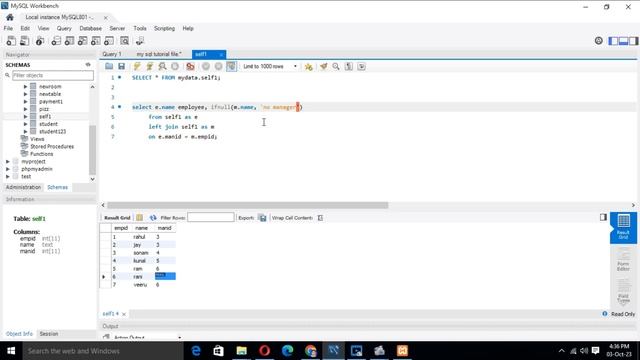Open Limit to 1000 rows dropdown

tap(270, 66)
